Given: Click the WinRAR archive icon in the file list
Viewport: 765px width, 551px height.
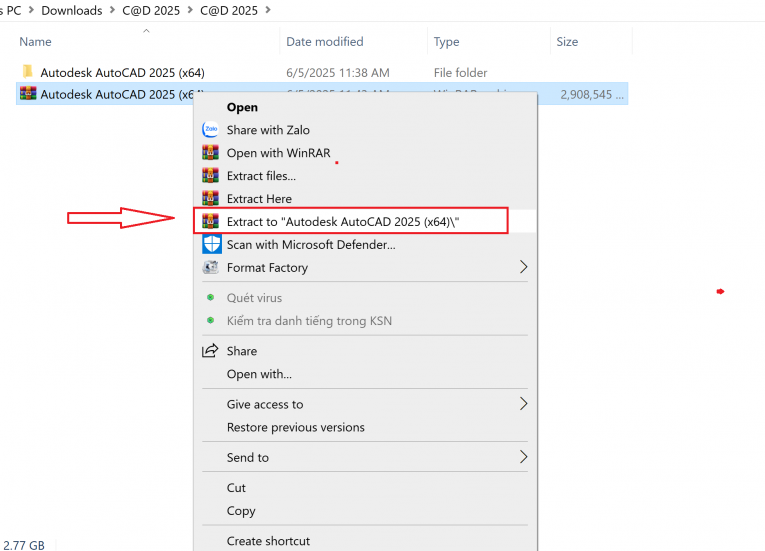Looking at the screenshot, I should [28, 93].
